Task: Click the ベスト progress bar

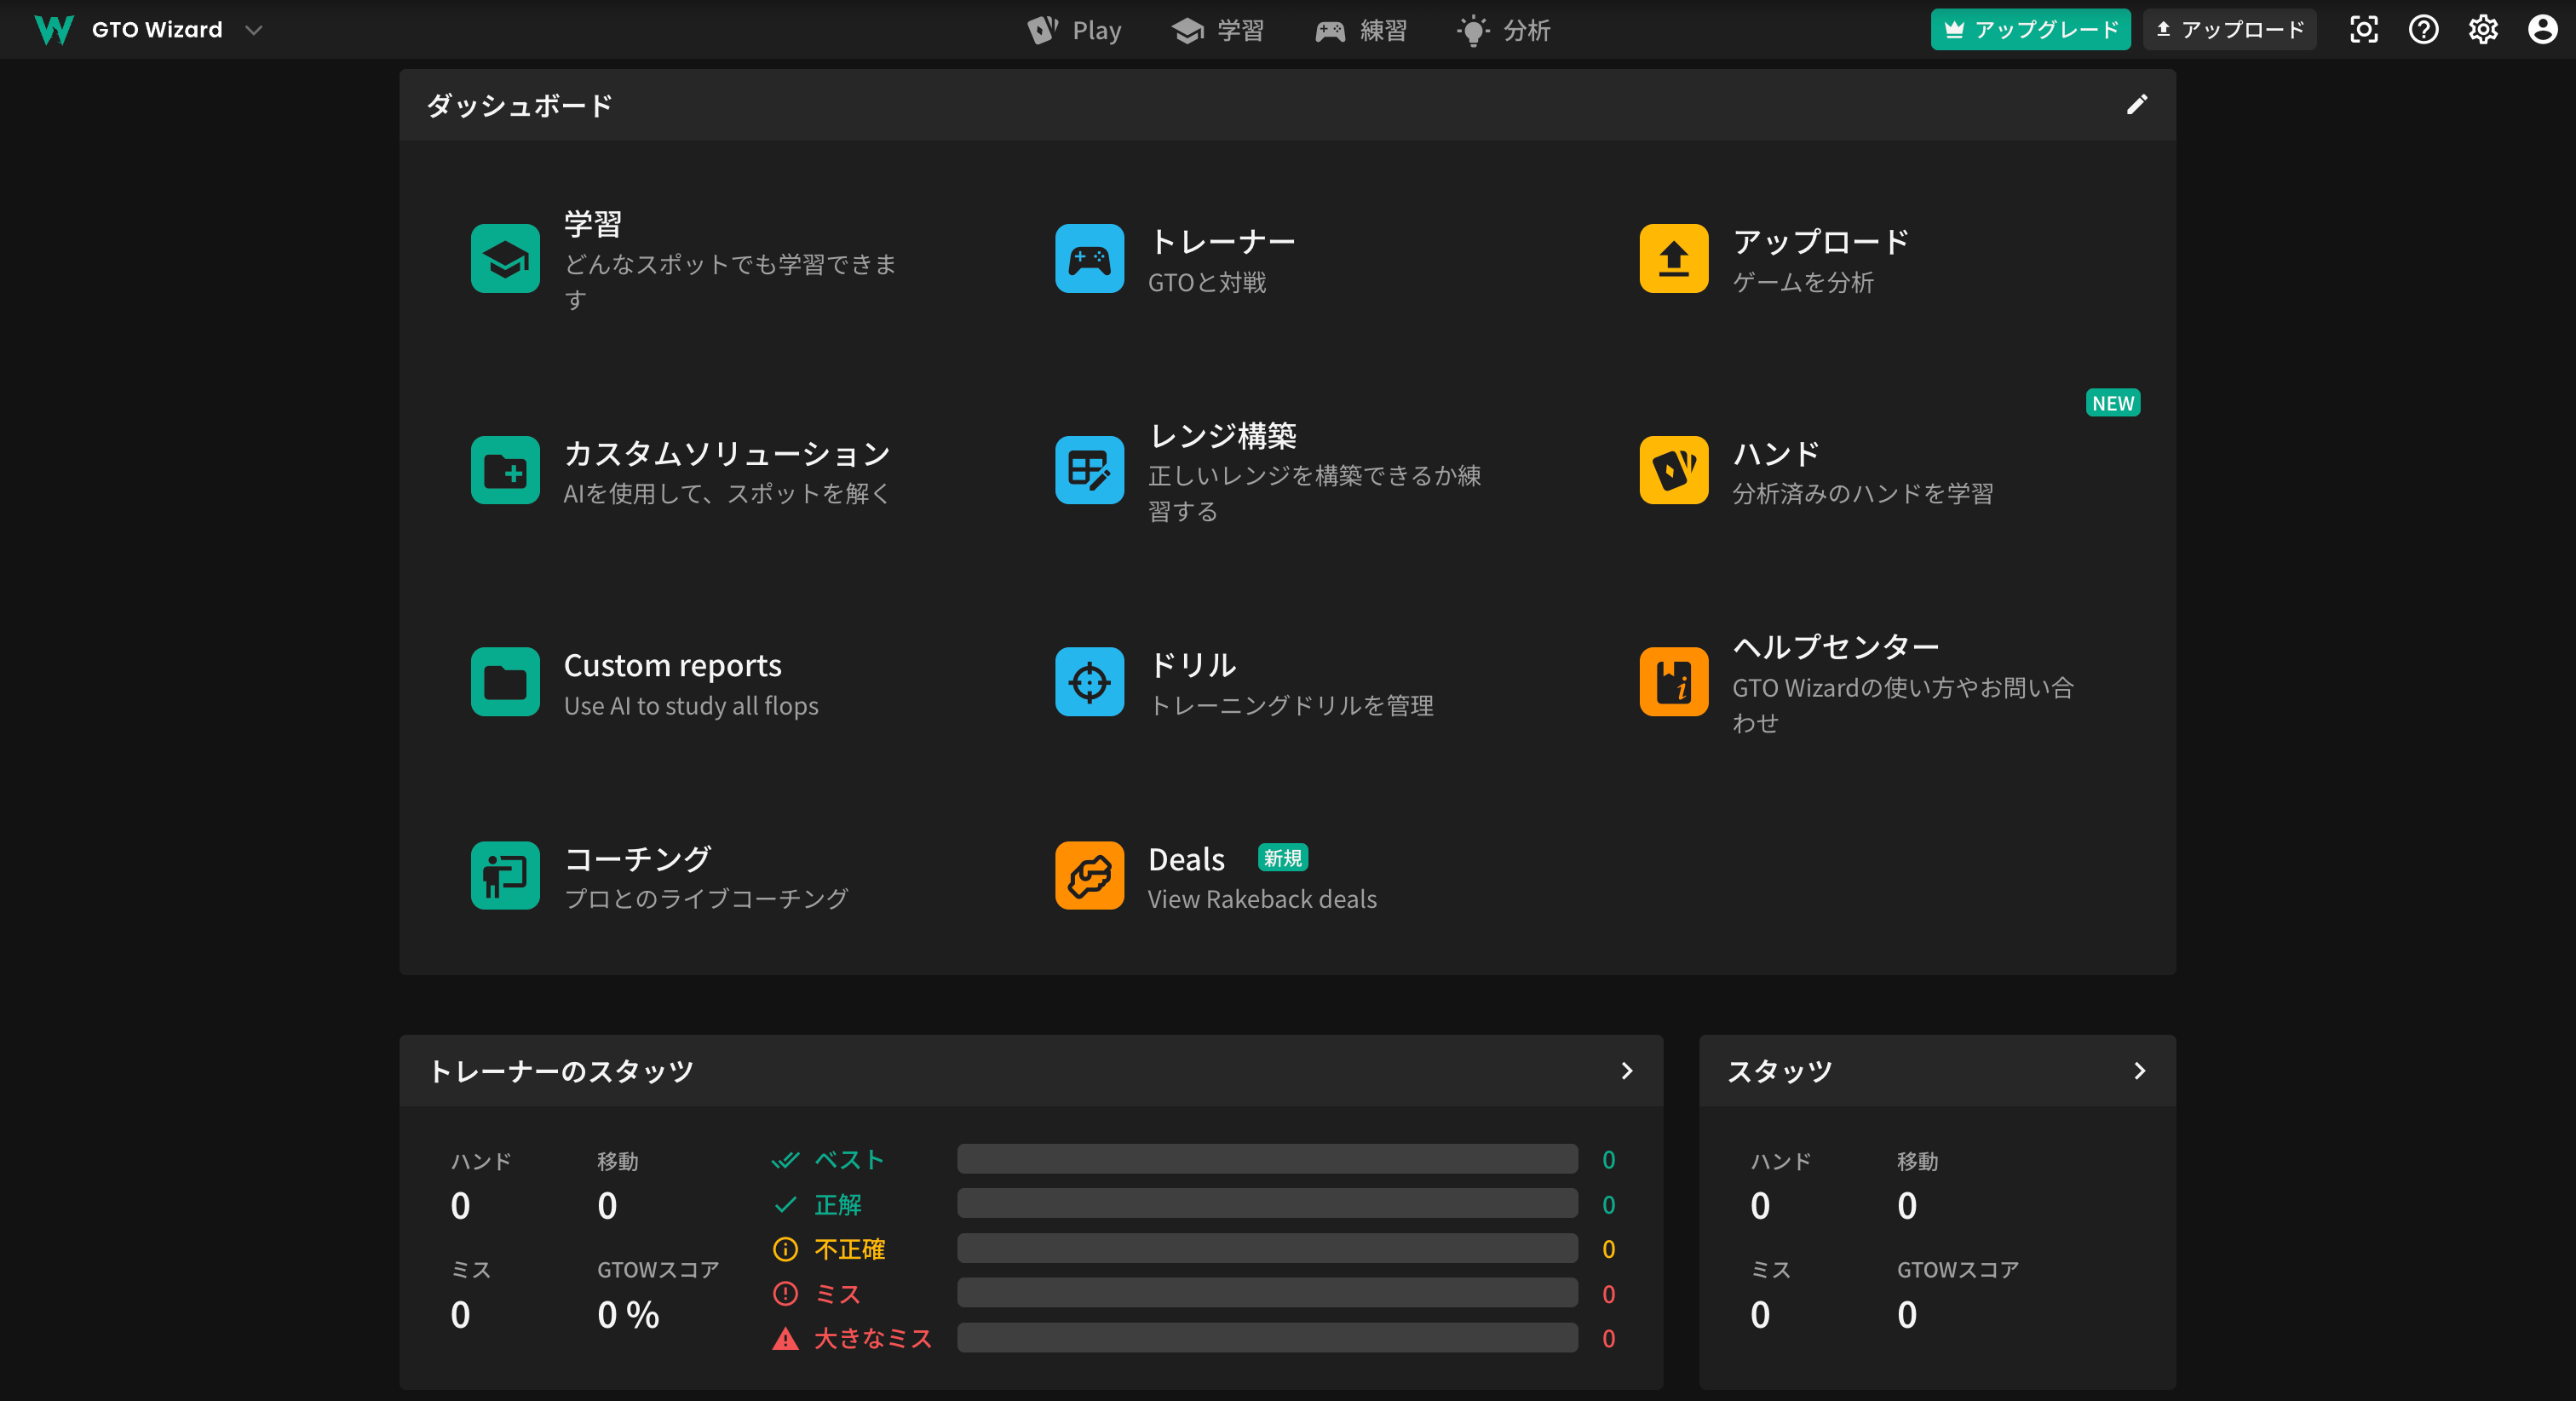Action: click(1267, 1160)
